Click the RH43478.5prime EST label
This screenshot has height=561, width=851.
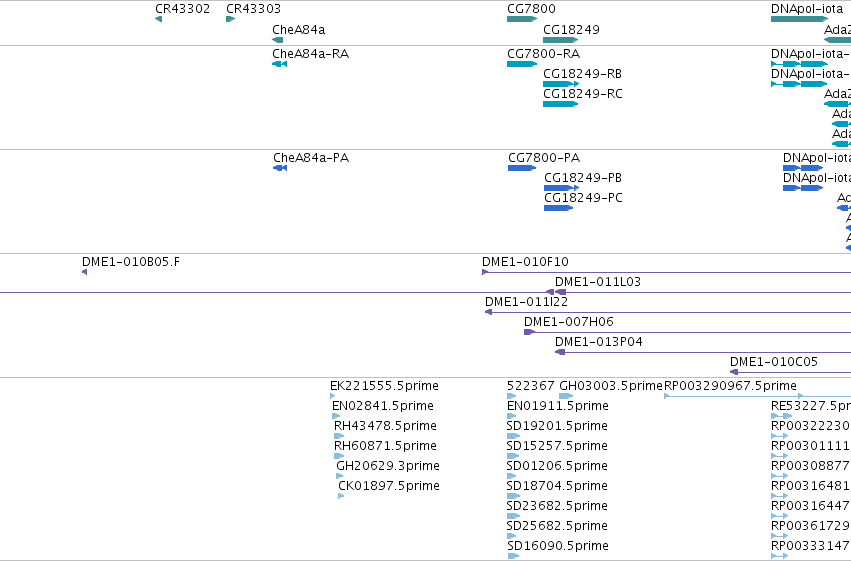click(385, 426)
